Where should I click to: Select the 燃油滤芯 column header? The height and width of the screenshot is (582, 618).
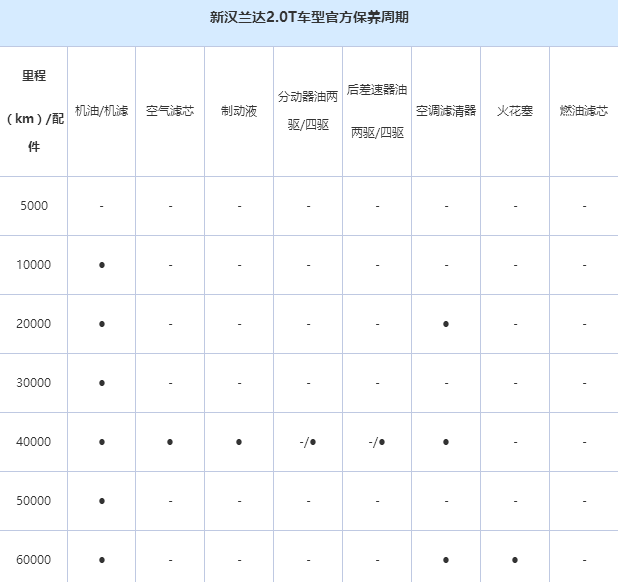pyautogui.click(x=584, y=111)
